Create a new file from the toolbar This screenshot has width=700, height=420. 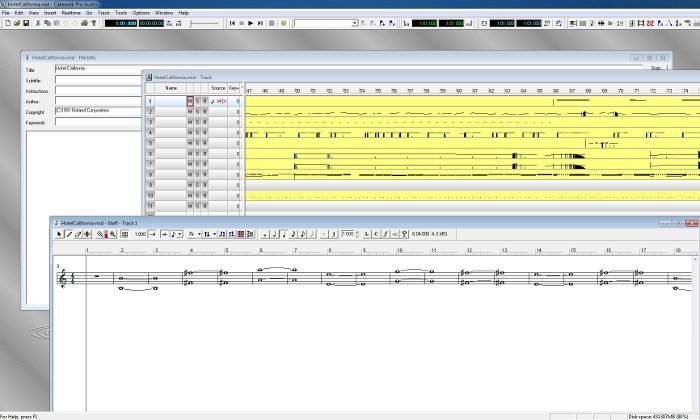pos(8,23)
